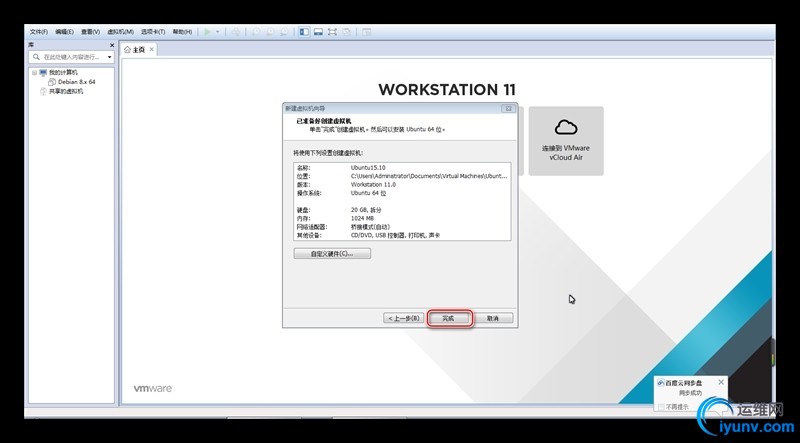Close the 库 library panel
The image size is (800, 443).
(x=112, y=45)
